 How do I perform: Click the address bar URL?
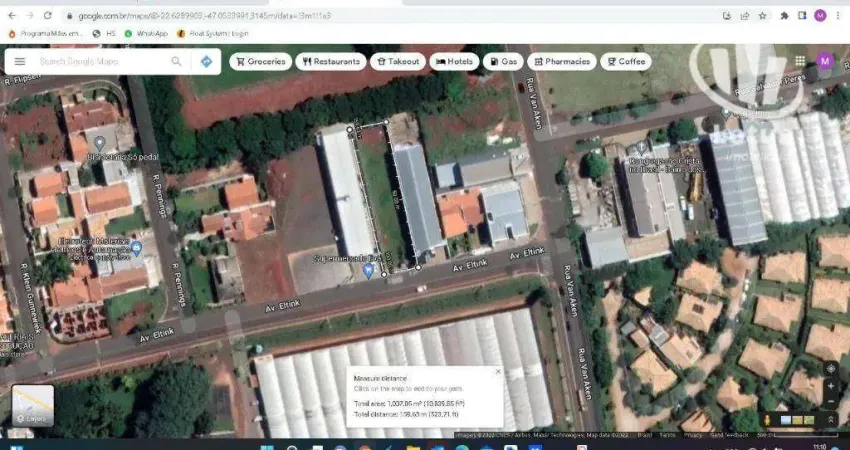204,16
